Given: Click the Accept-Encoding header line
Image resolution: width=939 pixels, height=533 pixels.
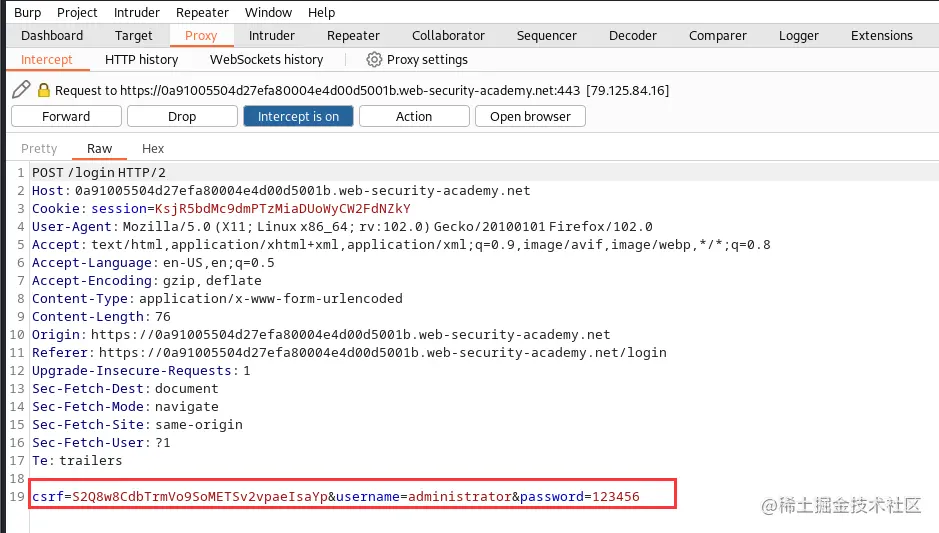Looking at the screenshot, I should tap(147, 280).
